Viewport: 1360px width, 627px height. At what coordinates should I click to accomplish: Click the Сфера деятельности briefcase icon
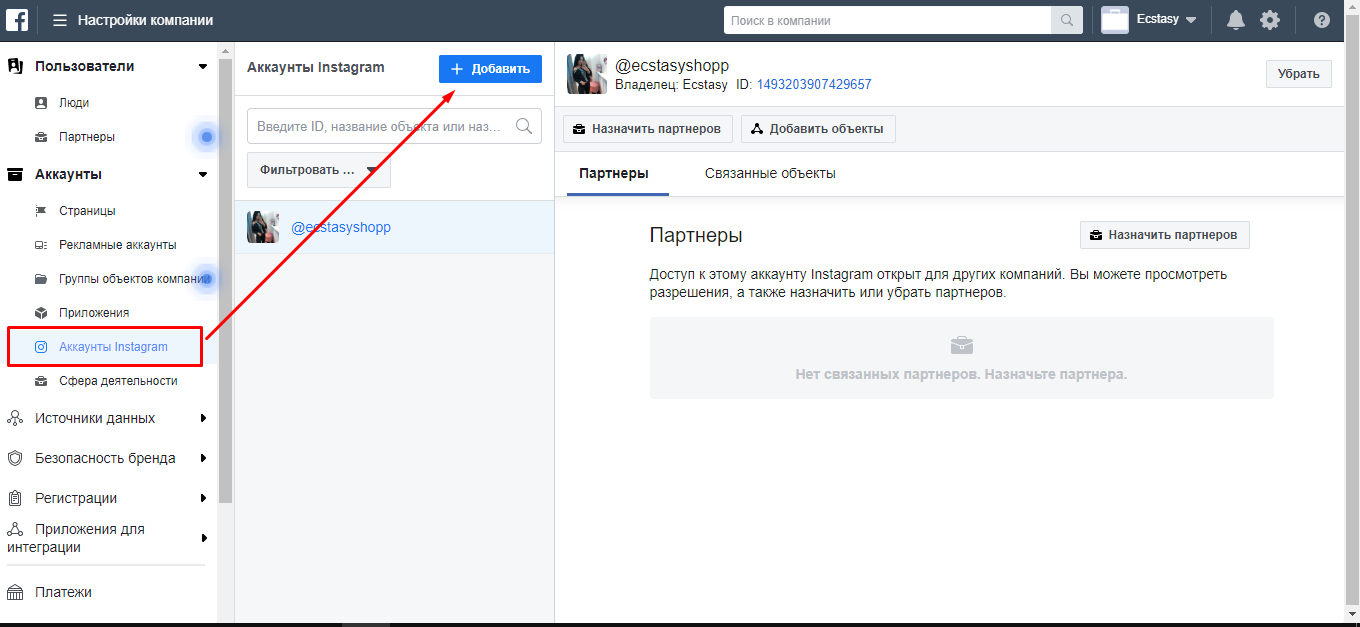[x=41, y=380]
